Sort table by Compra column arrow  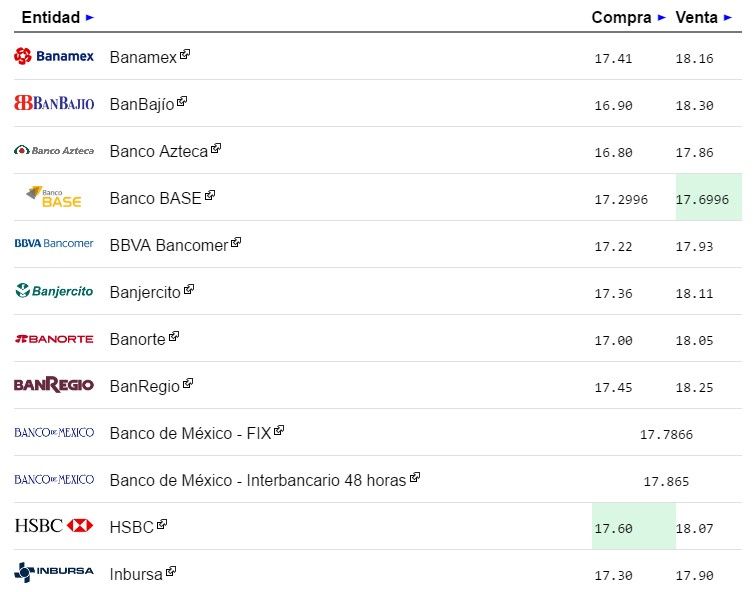coord(661,18)
